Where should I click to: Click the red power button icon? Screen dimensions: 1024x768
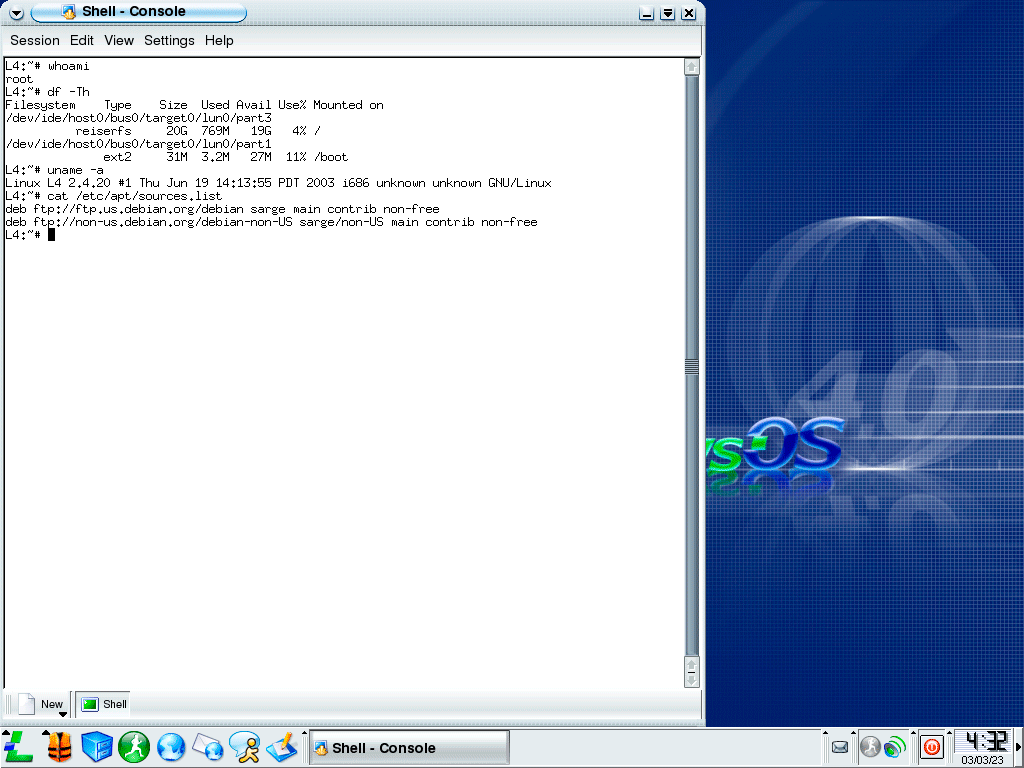point(931,747)
